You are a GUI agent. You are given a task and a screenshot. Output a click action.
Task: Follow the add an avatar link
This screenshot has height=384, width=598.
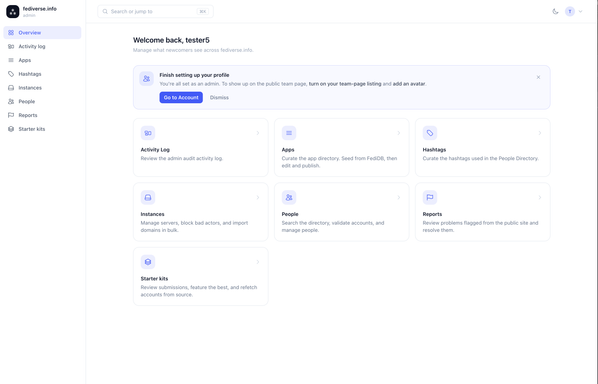[409, 84]
